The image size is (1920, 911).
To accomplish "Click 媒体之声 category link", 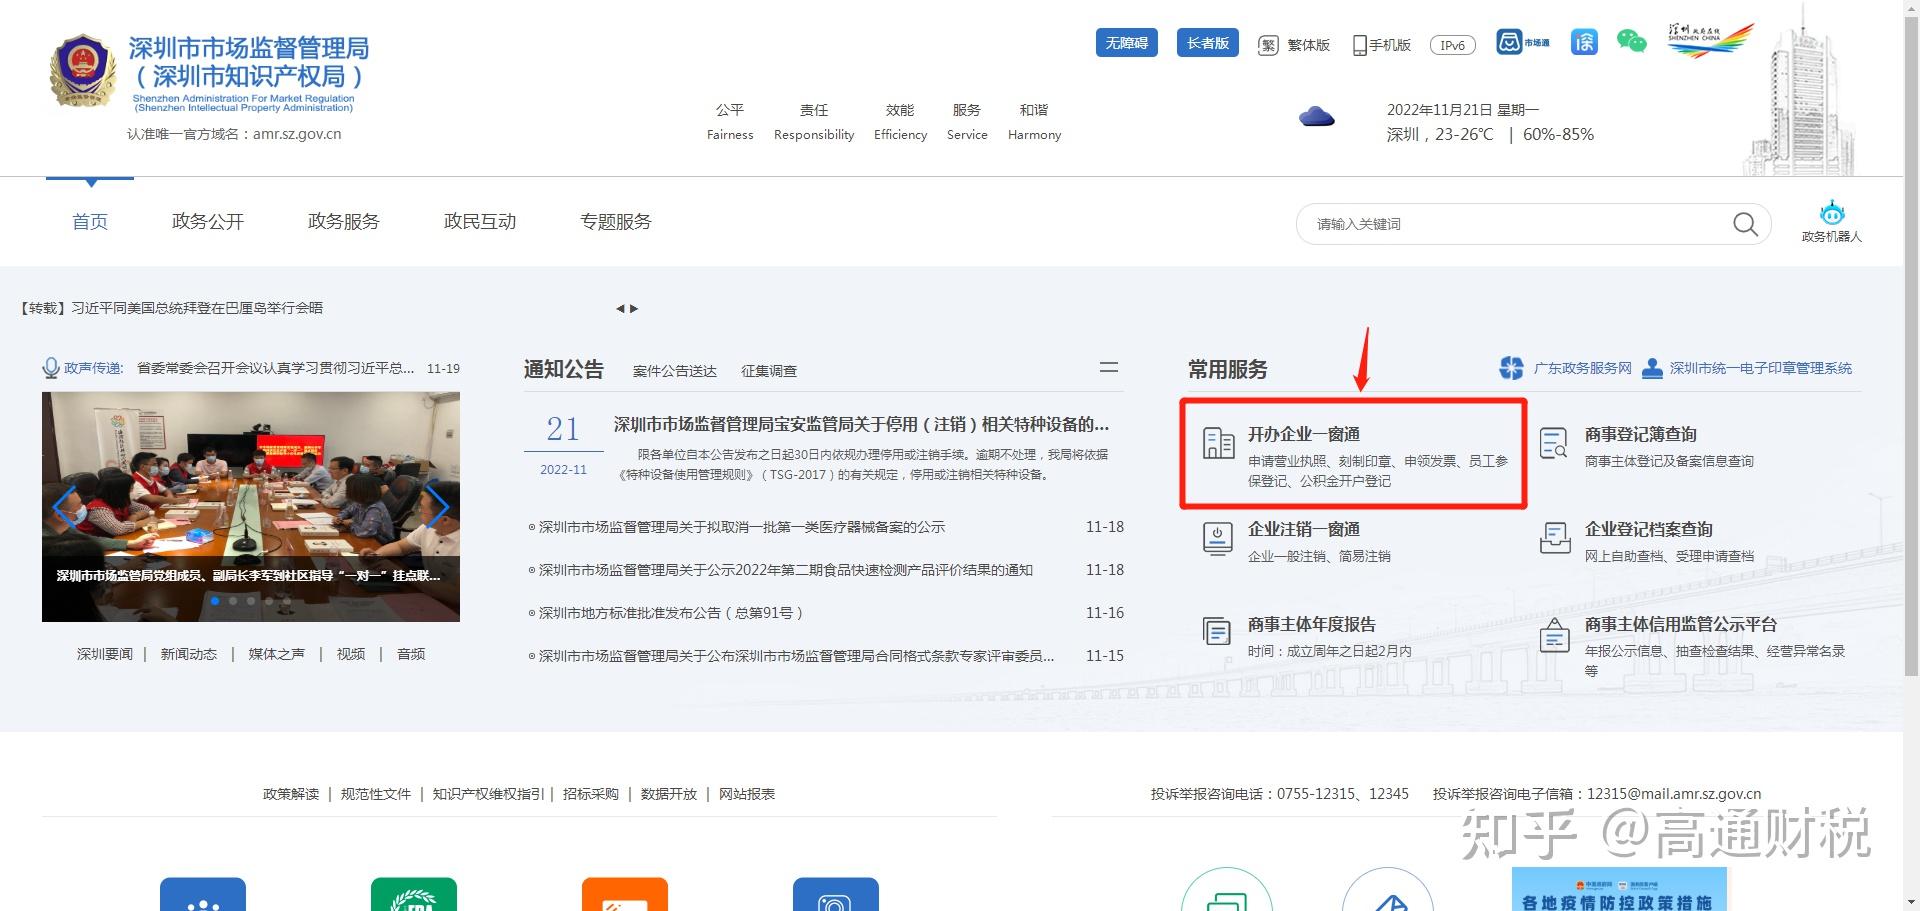I will pos(277,654).
